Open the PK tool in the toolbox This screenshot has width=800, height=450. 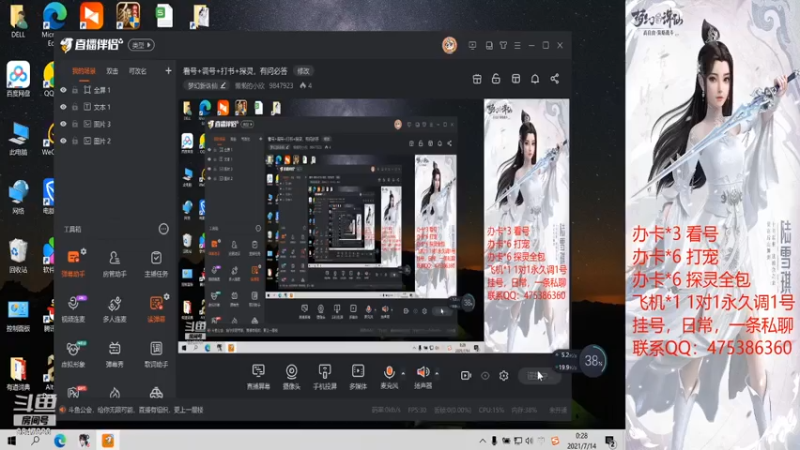[x=73, y=392]
